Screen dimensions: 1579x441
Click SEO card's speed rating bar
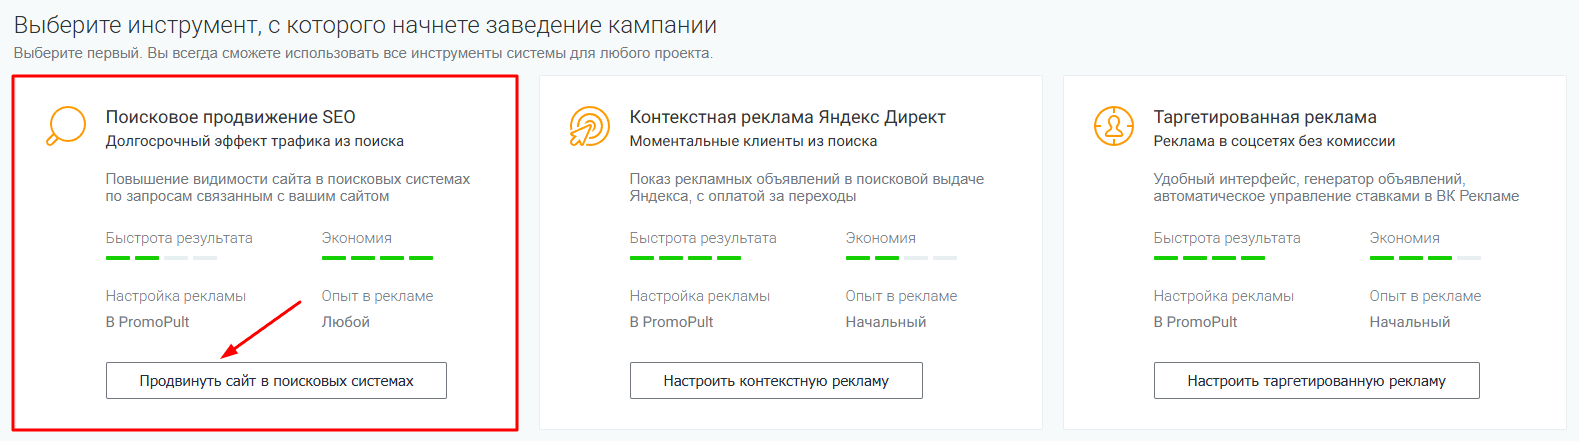pos(161,258)
